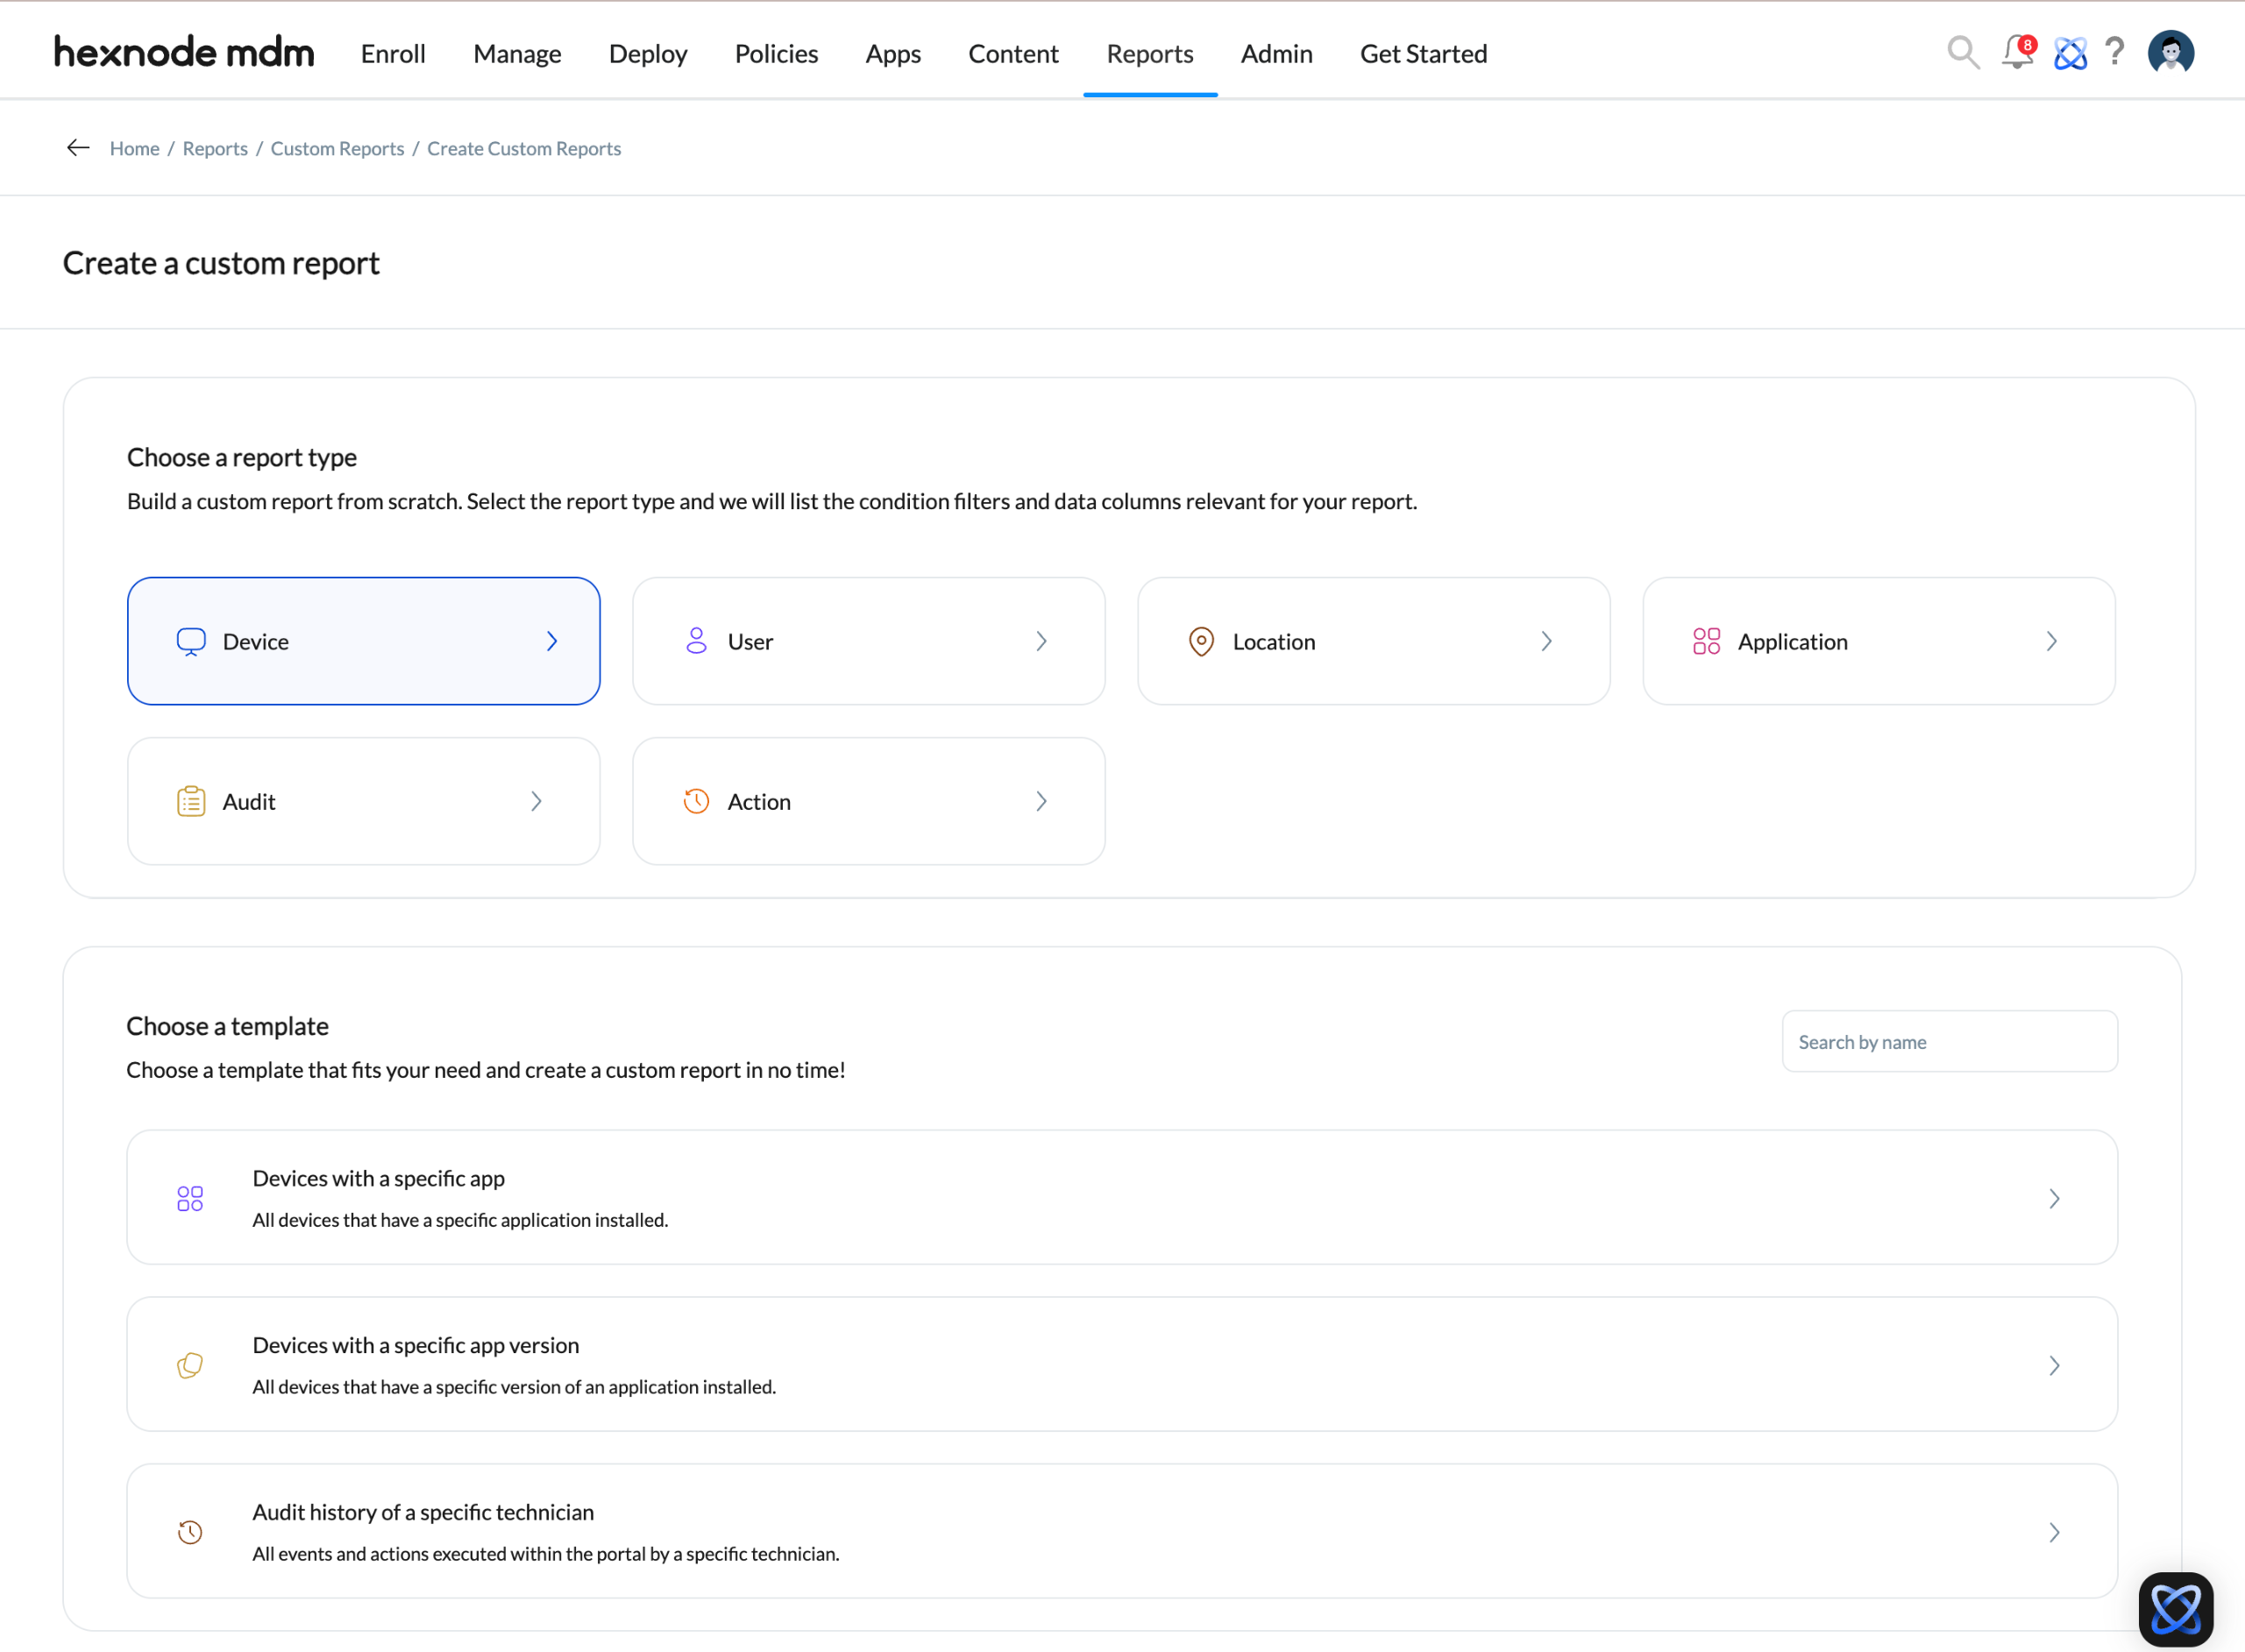Select the Application report type label
This screenshot has height=1652, width=2245.
(x=1792, y=641)
